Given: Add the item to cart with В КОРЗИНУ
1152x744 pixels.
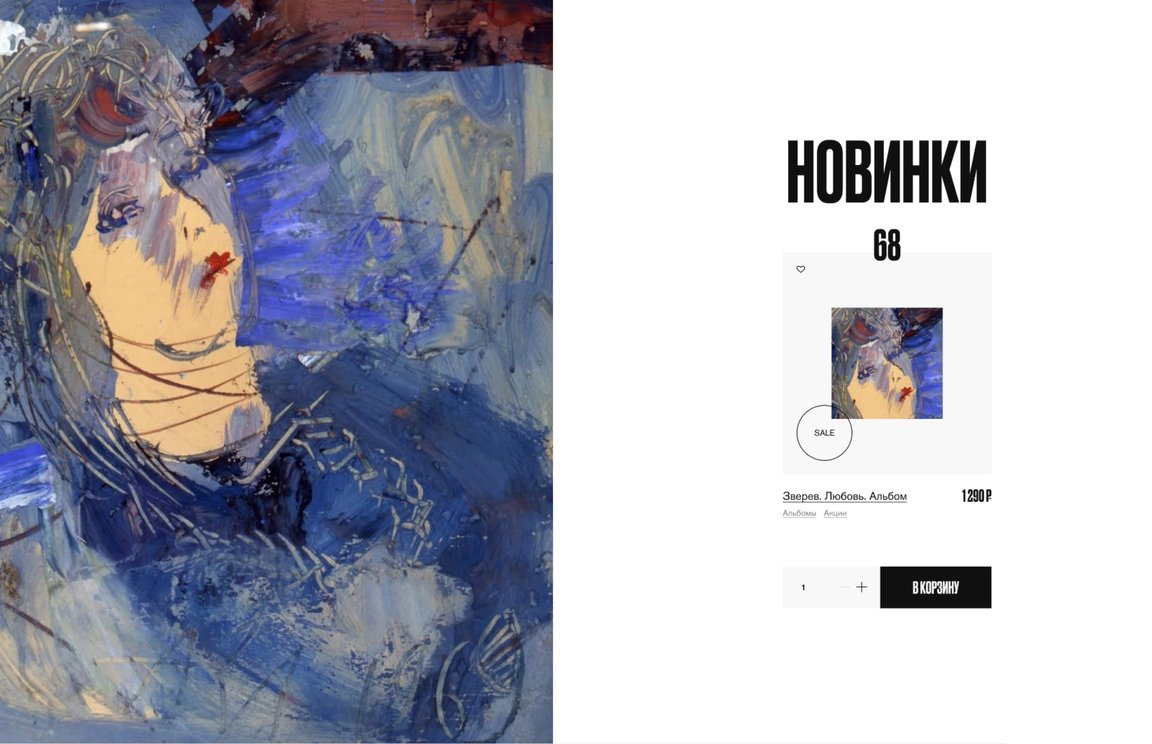Looking at the screenshot, I should point(935,587).
